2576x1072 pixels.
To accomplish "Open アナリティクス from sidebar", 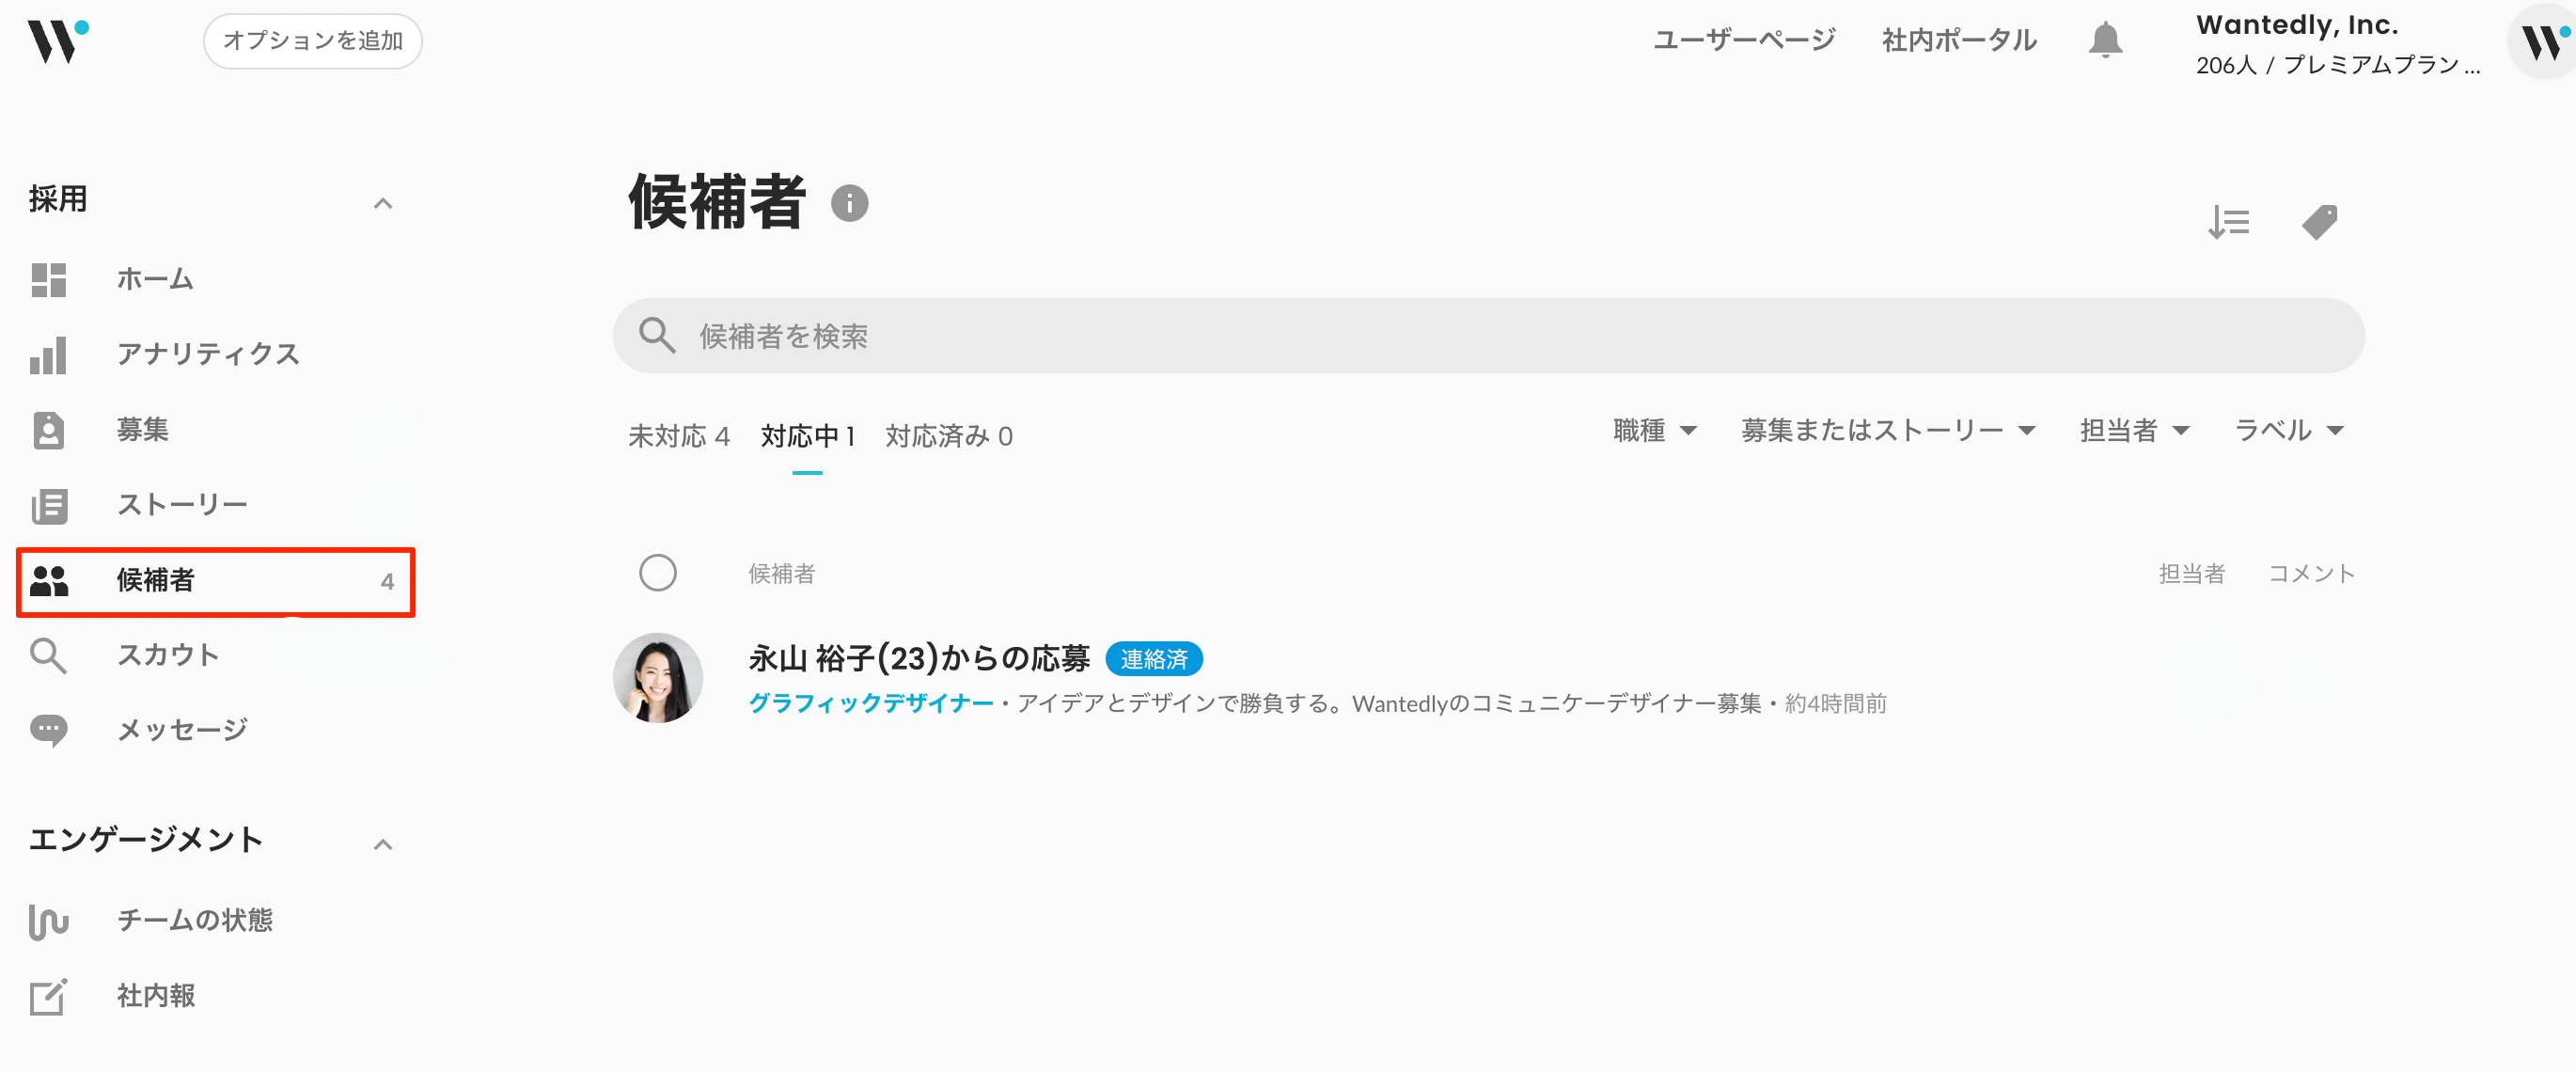I will pyautogui.click(x=207, y=354).
